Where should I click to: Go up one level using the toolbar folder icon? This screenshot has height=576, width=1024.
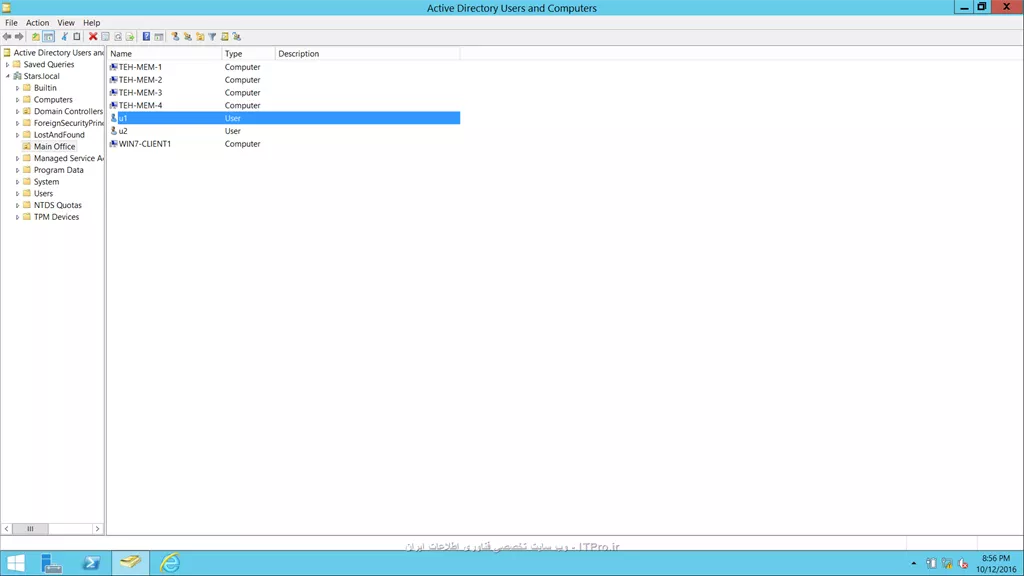coord(36,37)
